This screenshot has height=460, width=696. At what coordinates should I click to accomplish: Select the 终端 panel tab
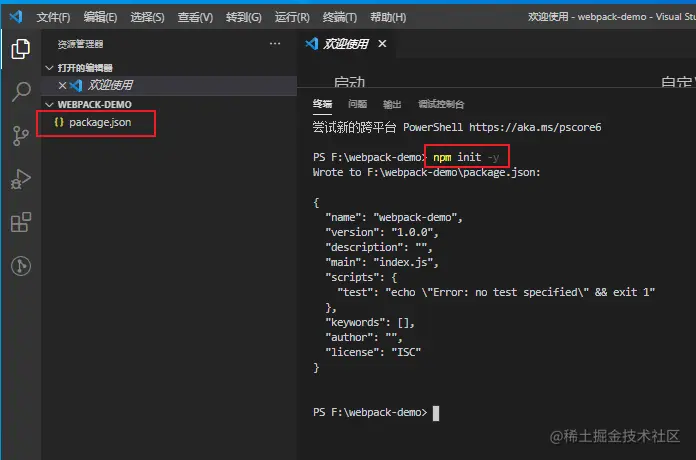pyautogui.click(x=322, y=104)
